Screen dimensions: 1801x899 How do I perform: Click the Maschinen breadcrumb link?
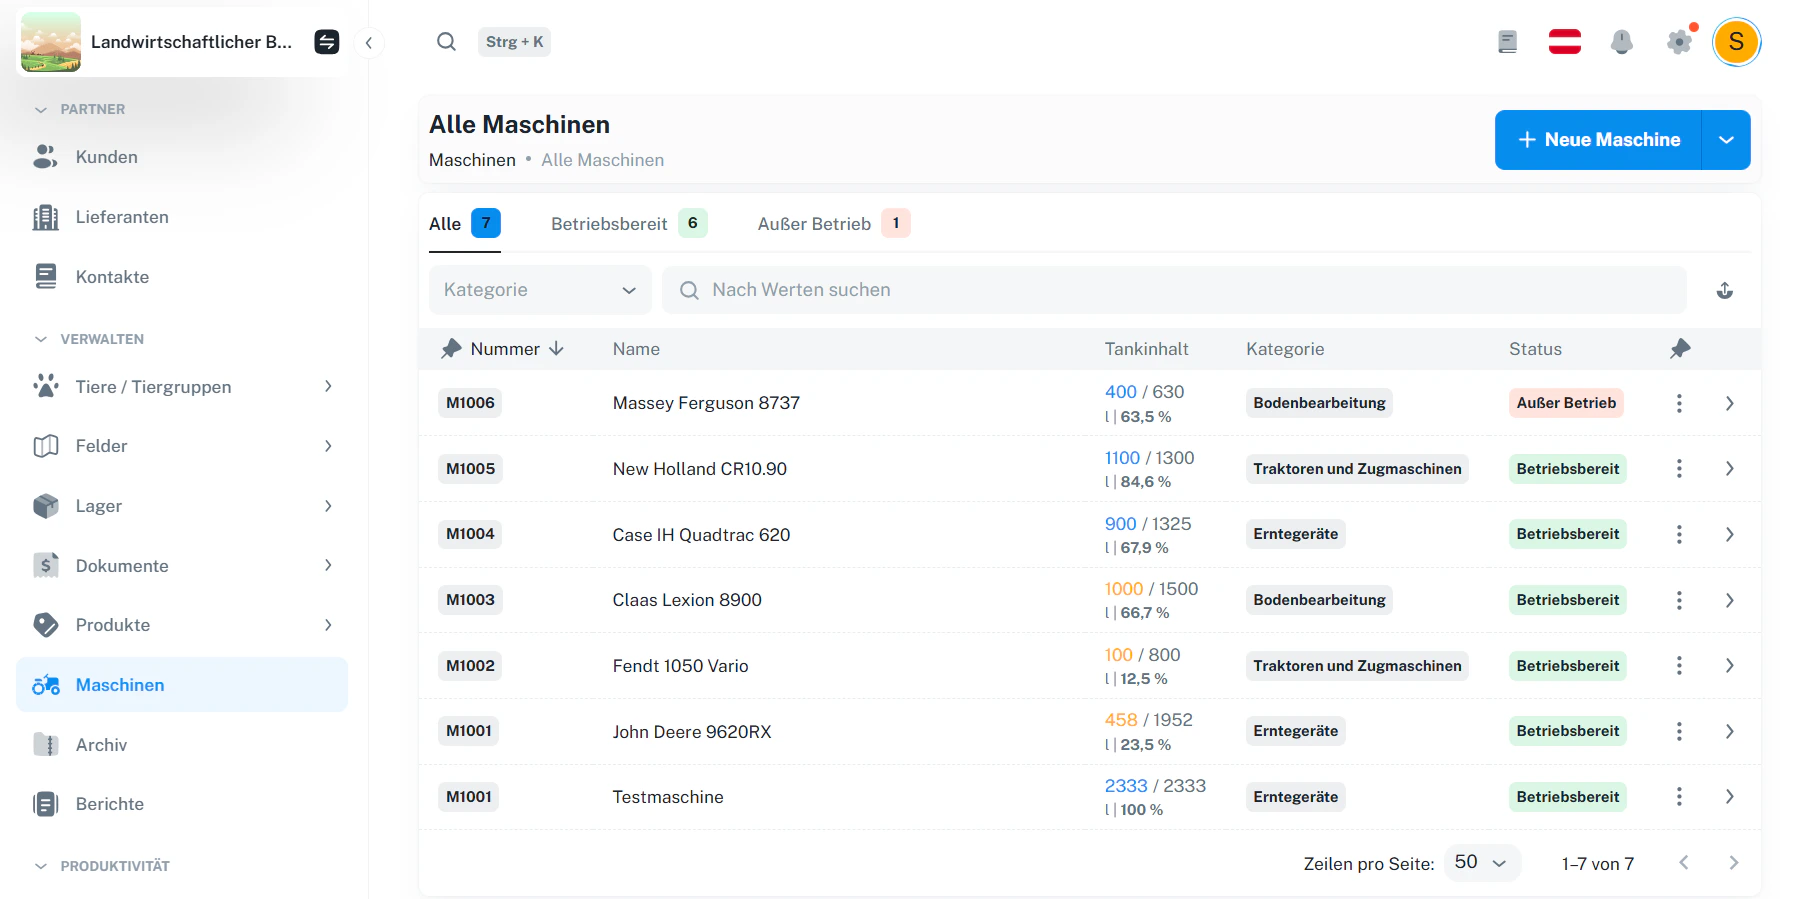coord(472,160)
